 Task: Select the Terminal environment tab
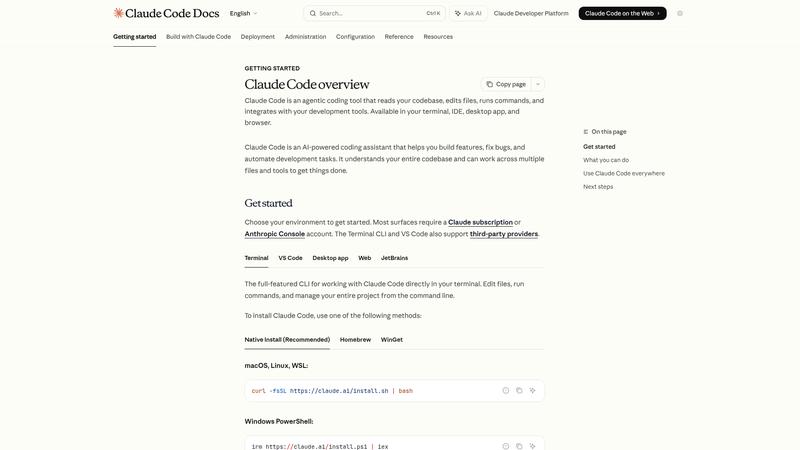pyautogui.click(x=256, y=258)
